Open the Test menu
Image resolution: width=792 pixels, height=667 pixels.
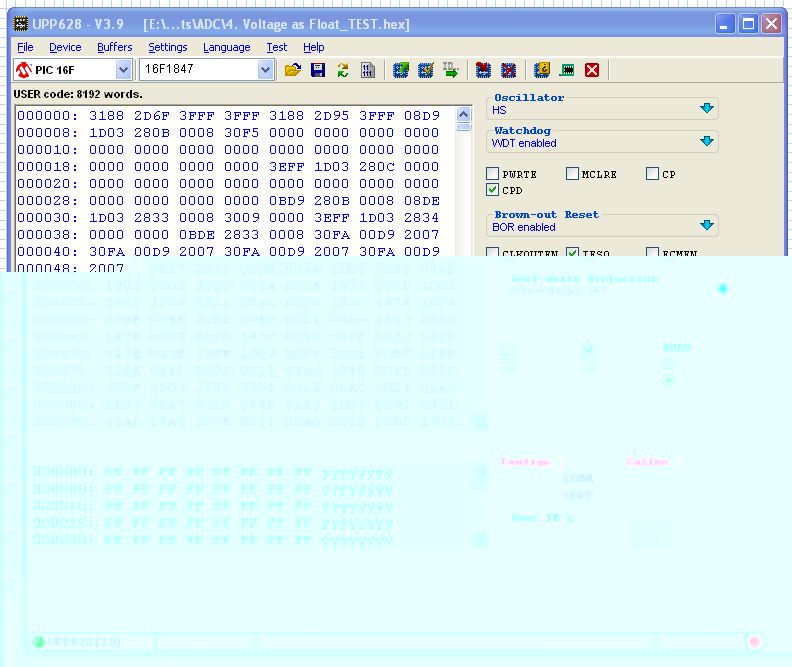click(277, 47)
